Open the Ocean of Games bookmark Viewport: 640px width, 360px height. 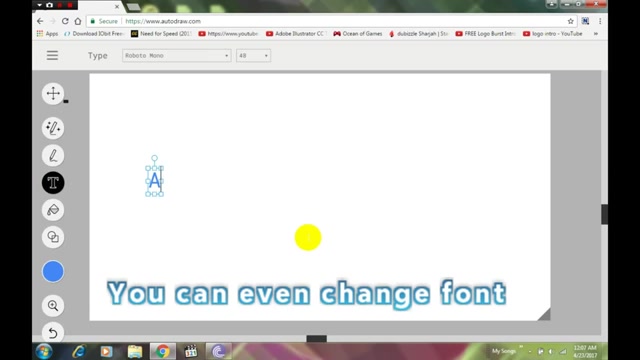coord(358,34)
